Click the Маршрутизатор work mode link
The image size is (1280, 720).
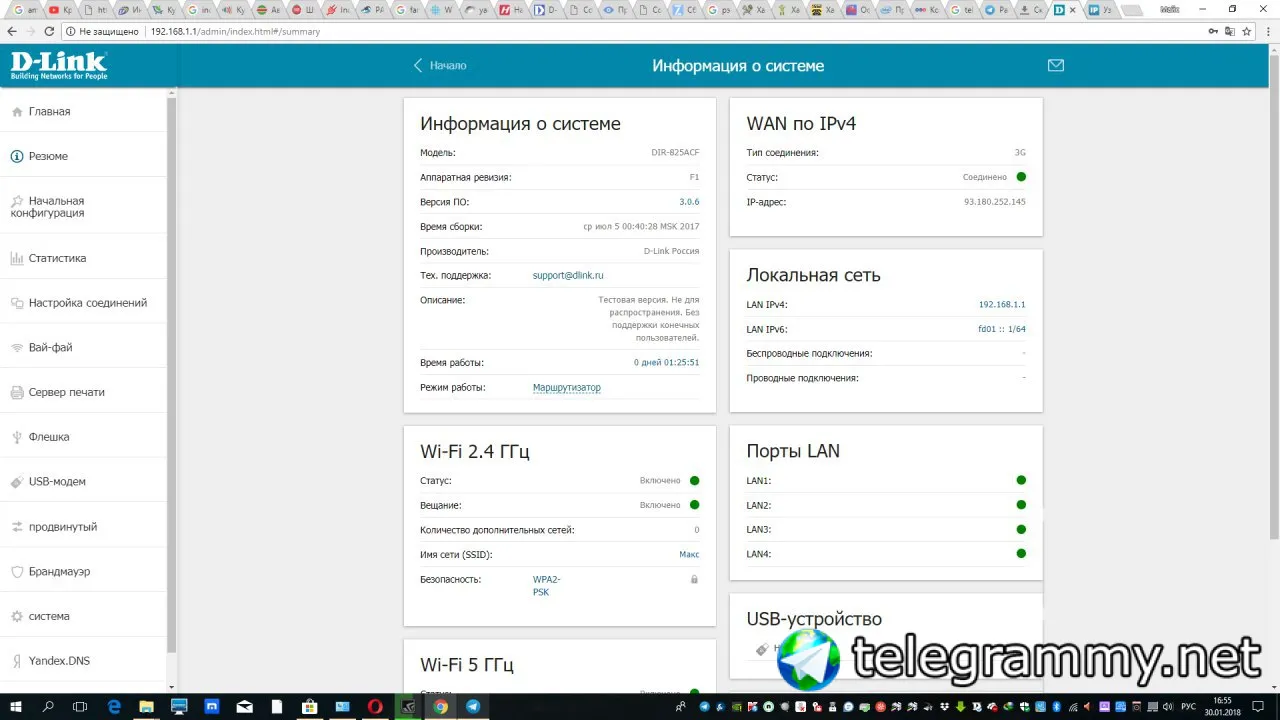click(x=567, y=388)
